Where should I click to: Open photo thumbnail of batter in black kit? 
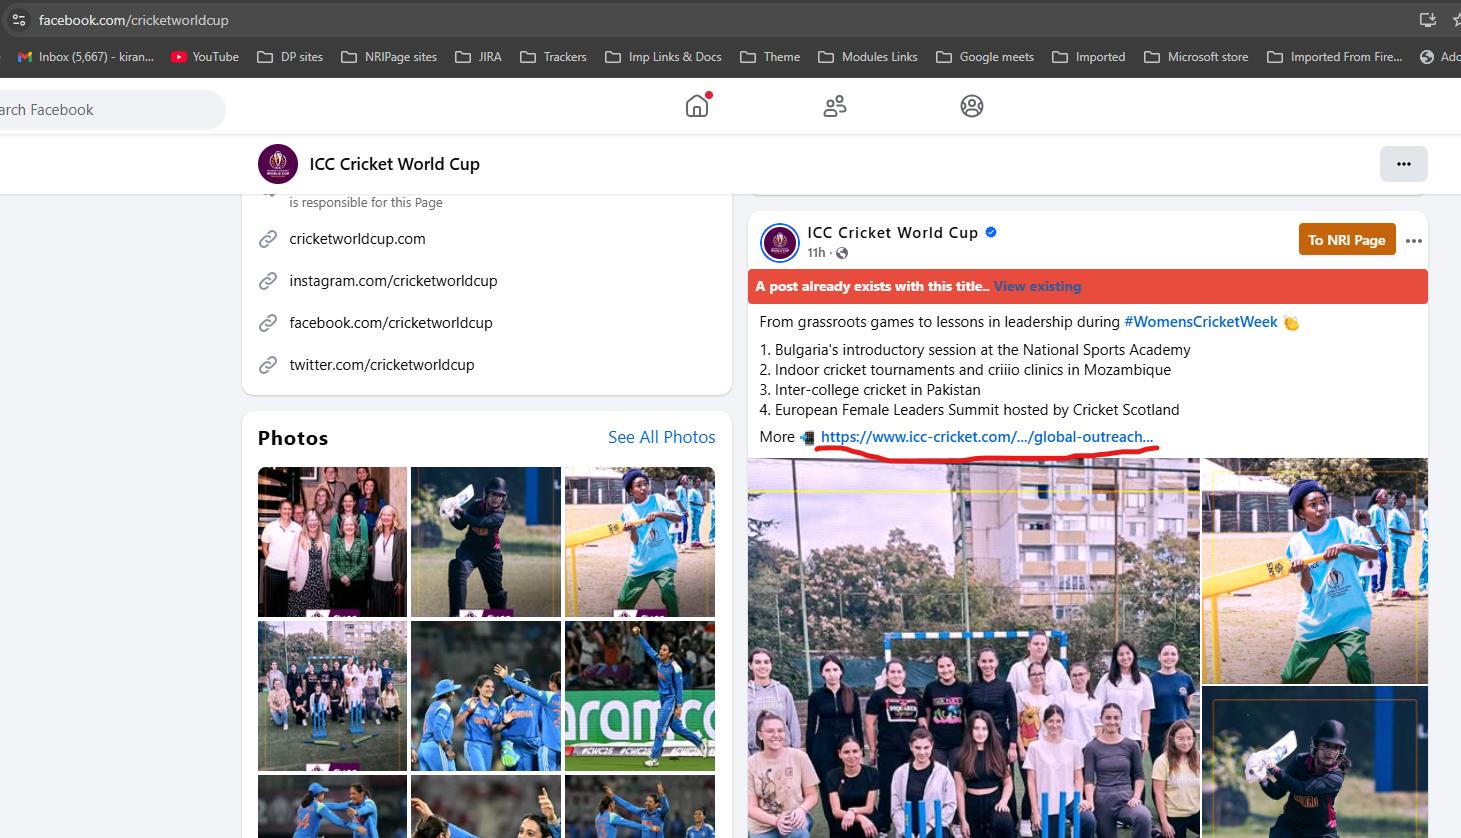click(x=486, y=542)
